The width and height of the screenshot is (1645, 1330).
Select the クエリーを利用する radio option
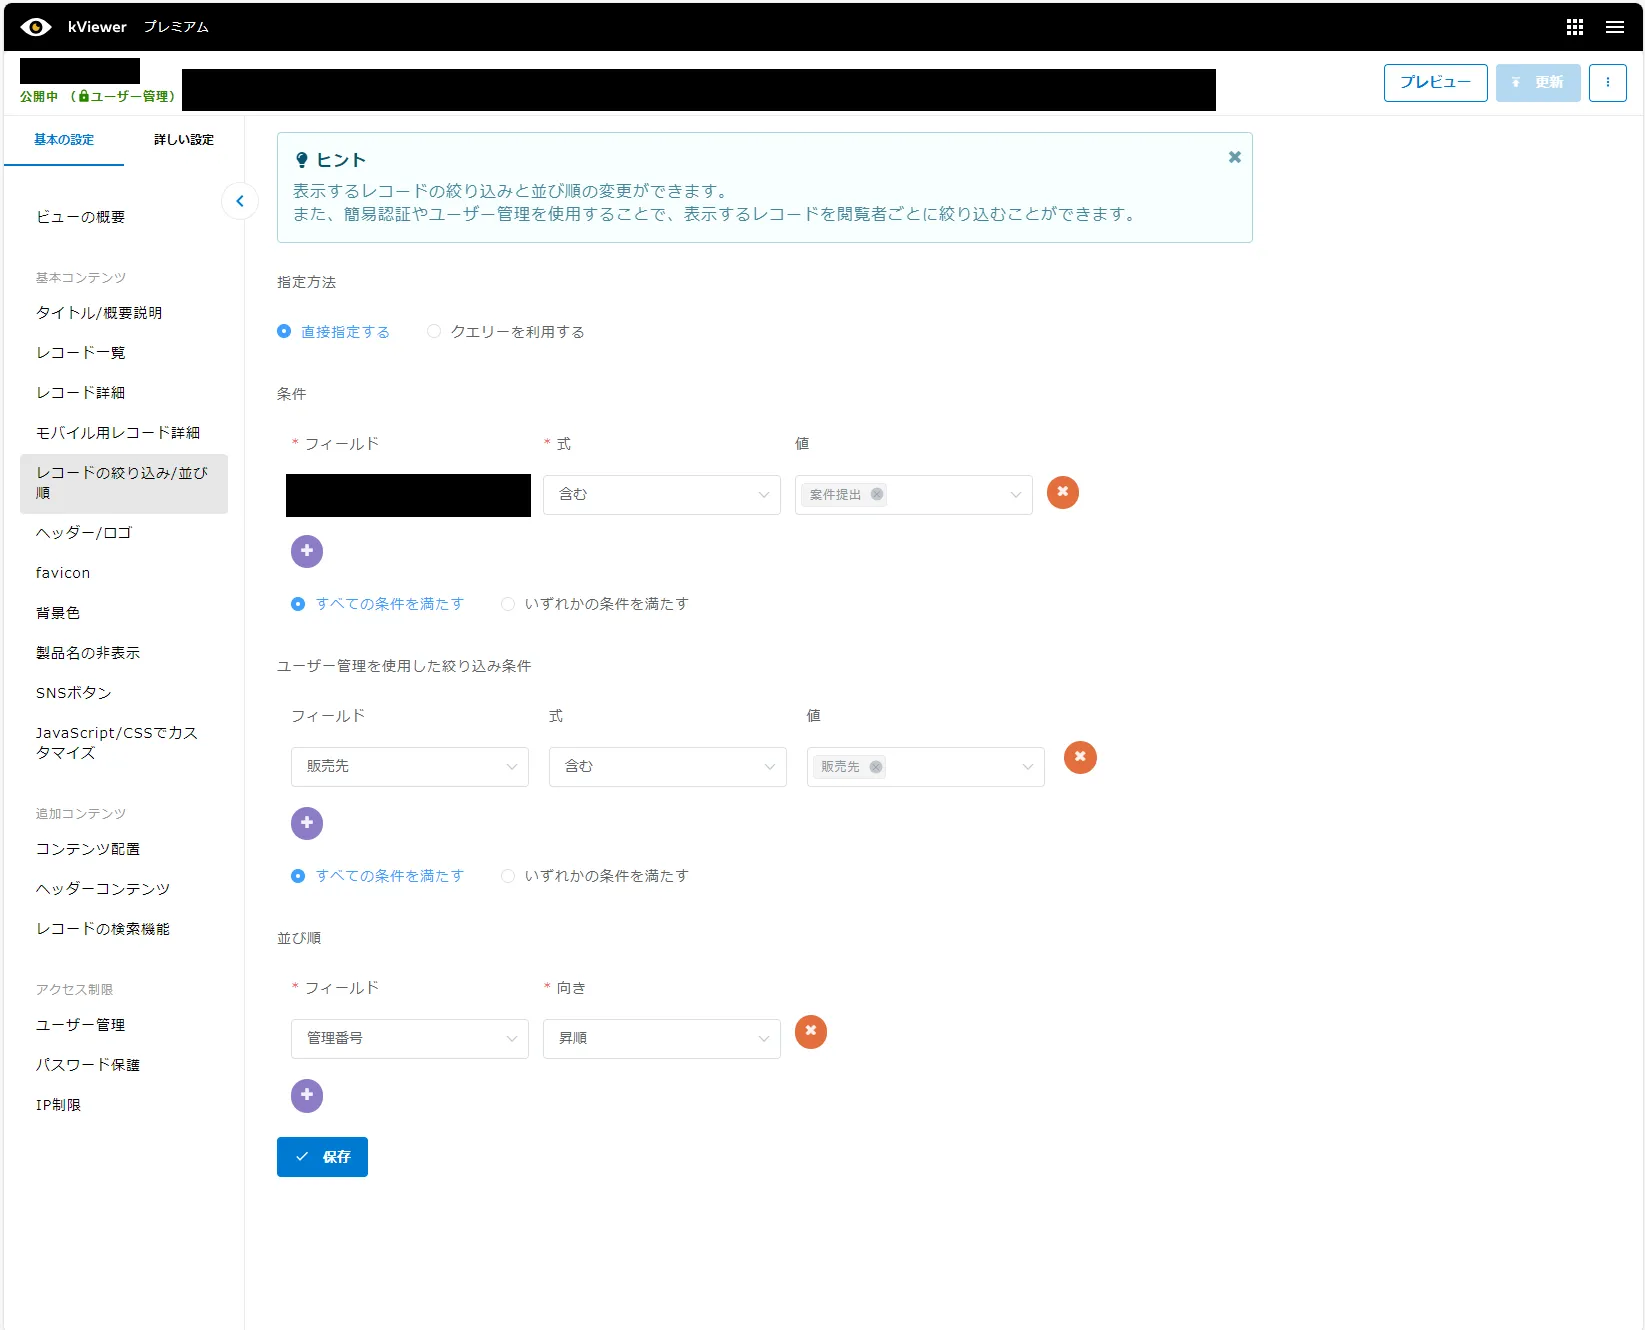(x=434, y=331)
